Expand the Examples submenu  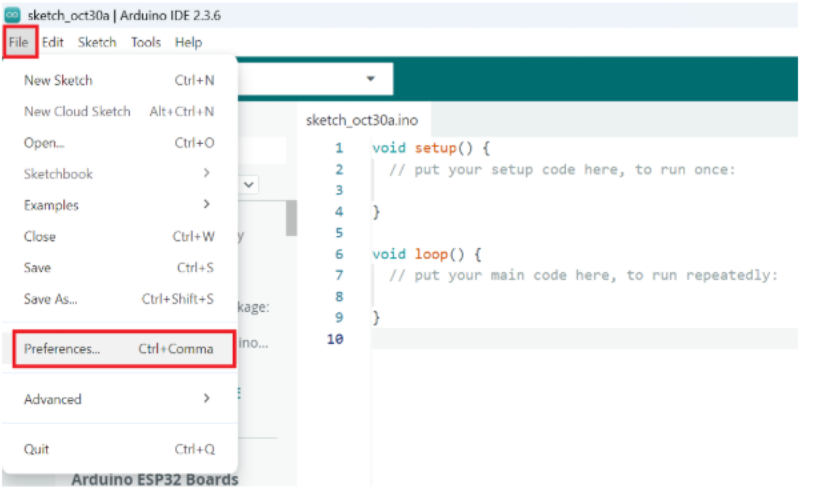tap(119, 205)
